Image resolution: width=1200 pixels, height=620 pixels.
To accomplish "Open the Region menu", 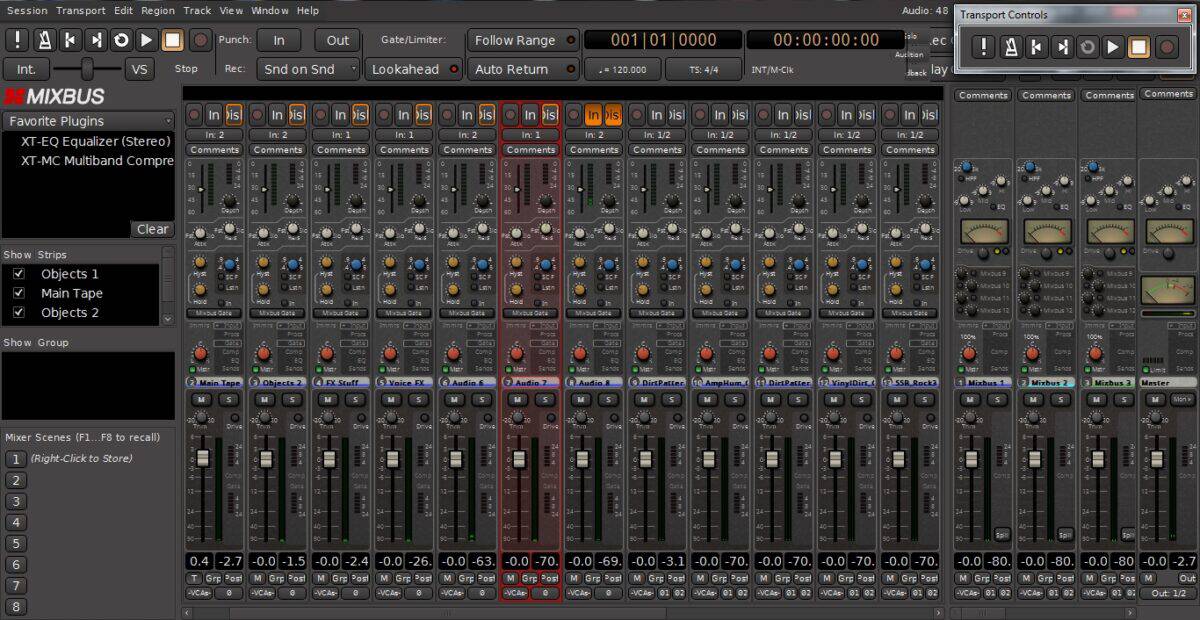I will pyautogui.click(x=158, y=10).
